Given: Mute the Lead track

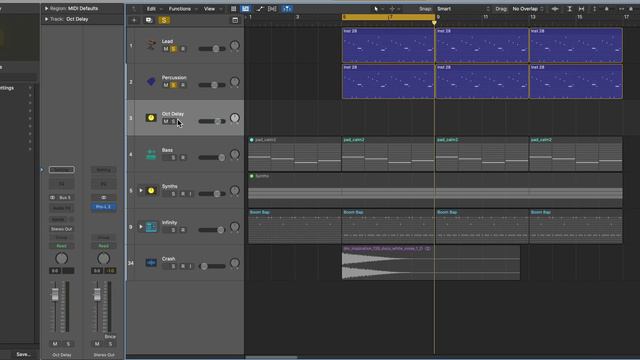Looking at the screenshot, I should coord(166,49).
